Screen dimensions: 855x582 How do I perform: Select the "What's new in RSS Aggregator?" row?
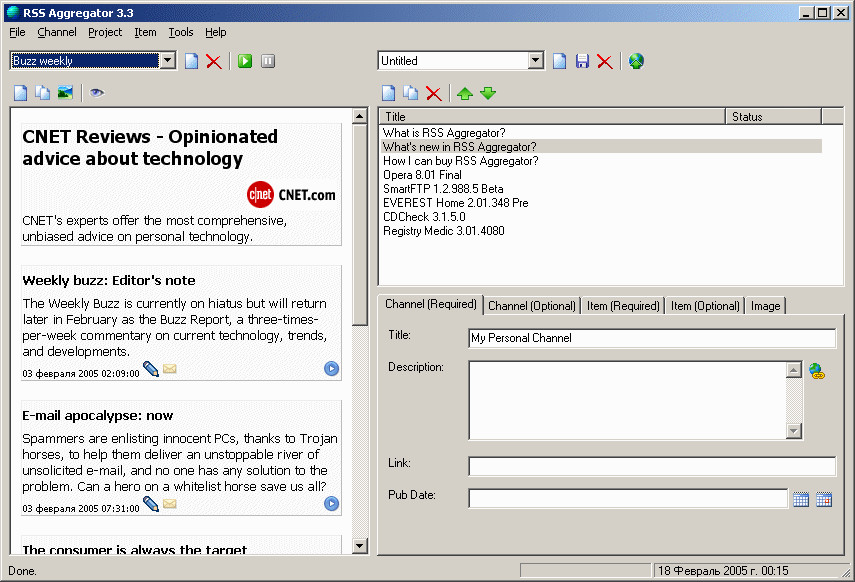602,147
